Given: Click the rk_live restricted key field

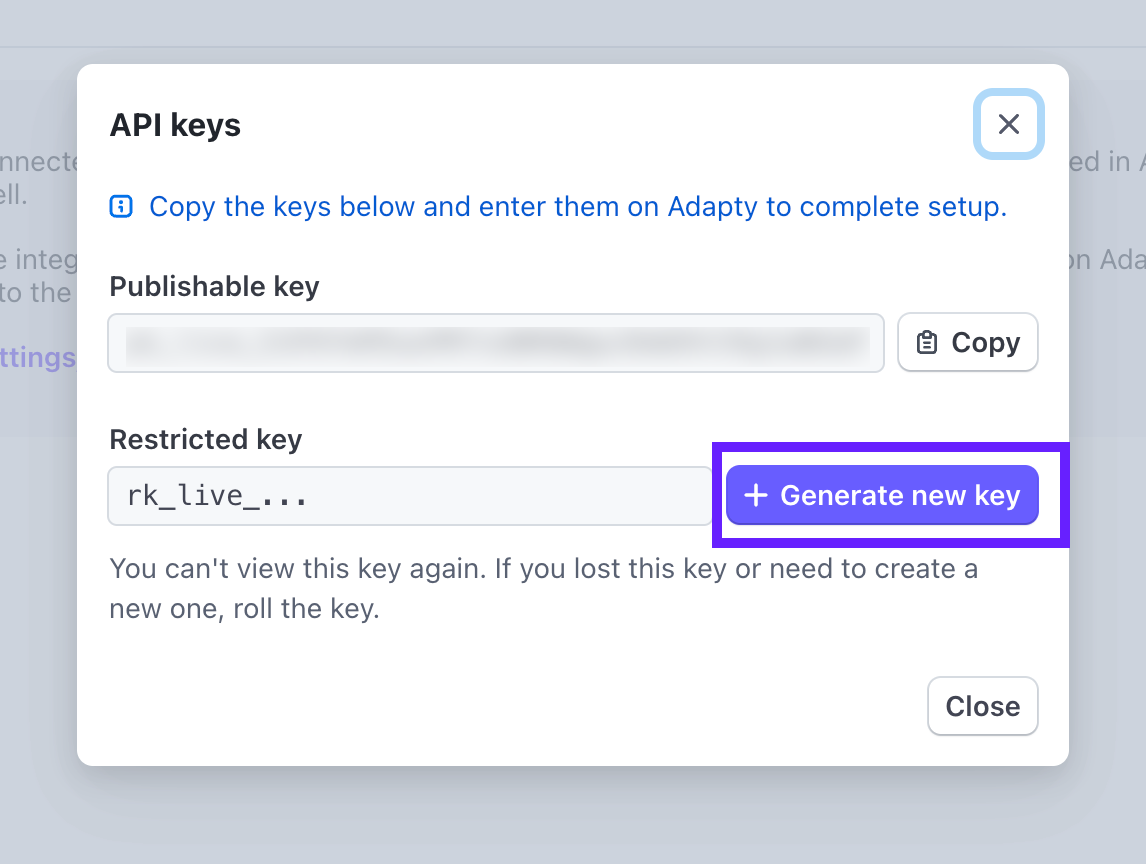Looking at the screenshot, I should [409, 496].
